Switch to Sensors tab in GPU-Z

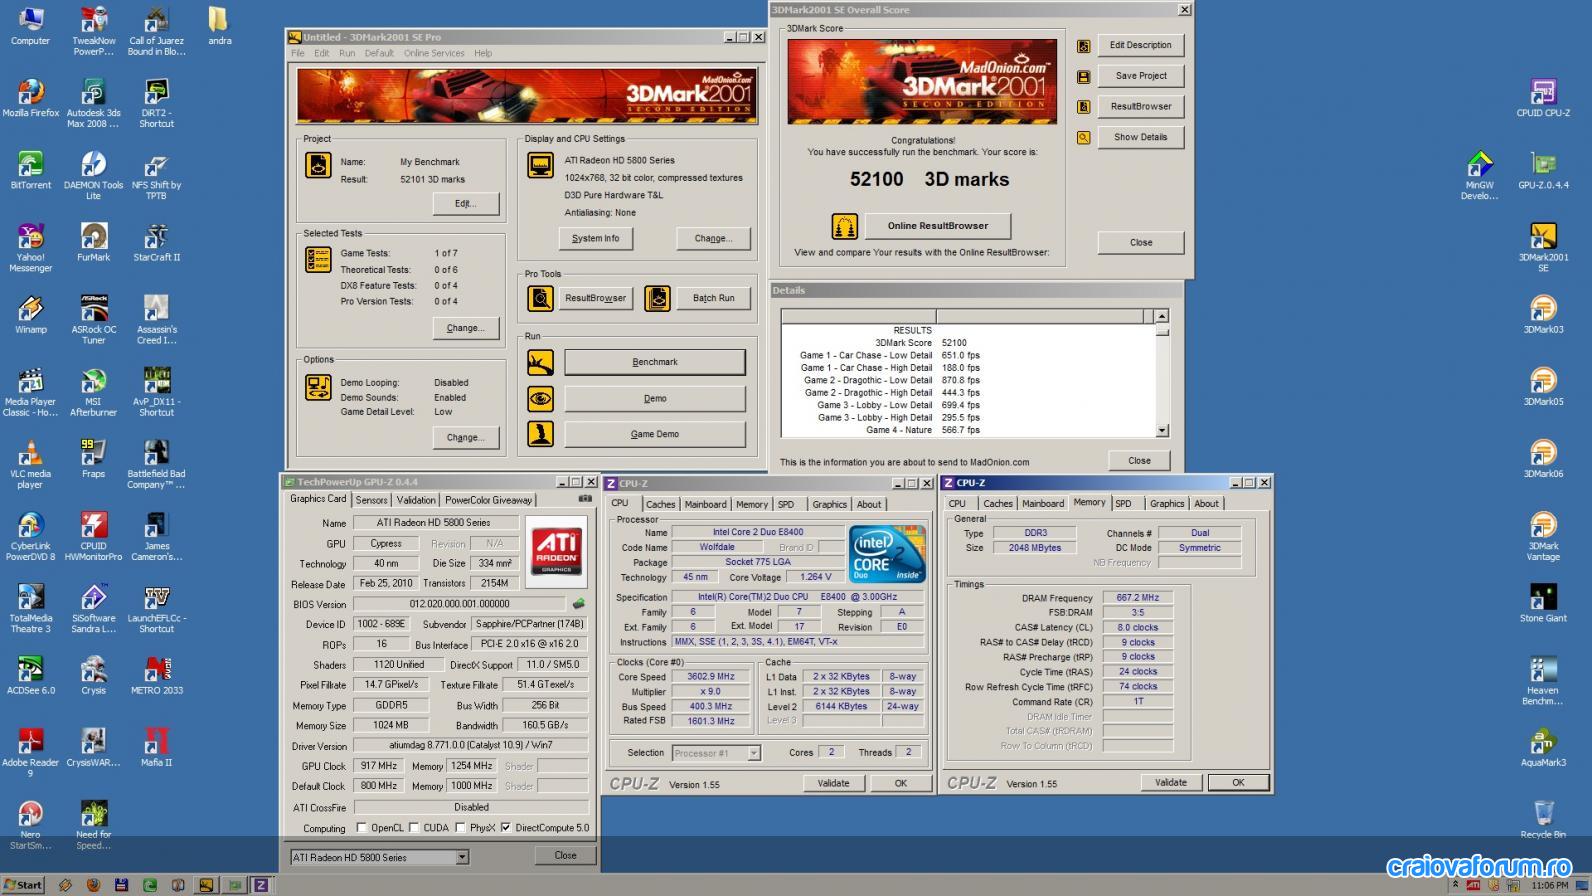point(371,500)
